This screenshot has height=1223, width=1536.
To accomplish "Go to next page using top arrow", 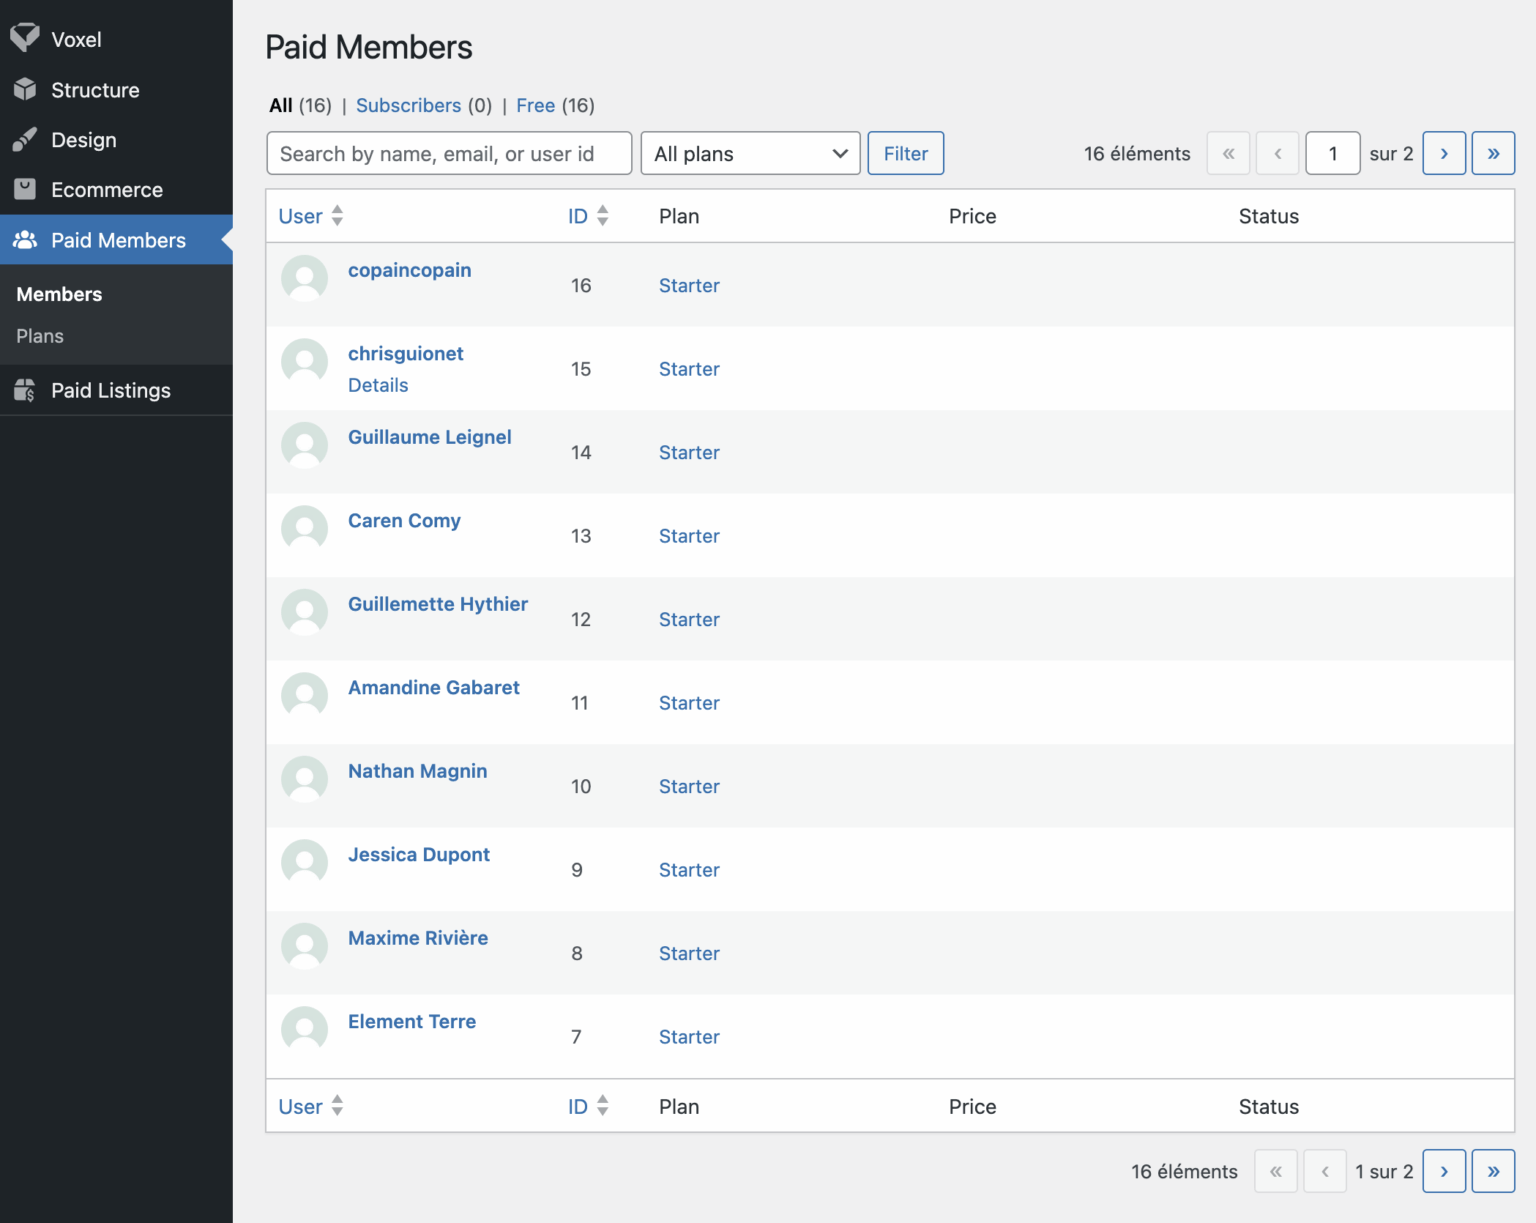I will point(1443,153).
